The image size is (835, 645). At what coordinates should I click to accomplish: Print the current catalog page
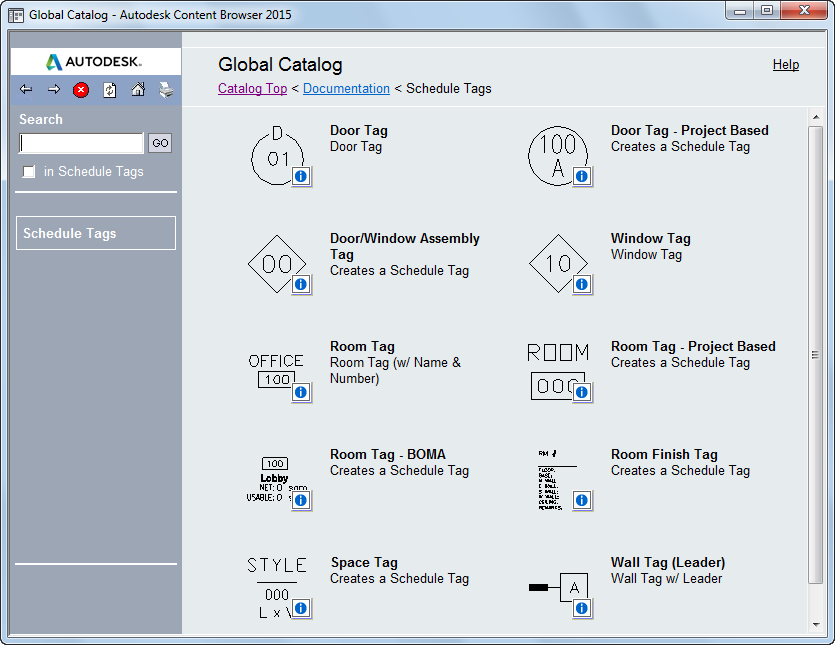(166, 89)
